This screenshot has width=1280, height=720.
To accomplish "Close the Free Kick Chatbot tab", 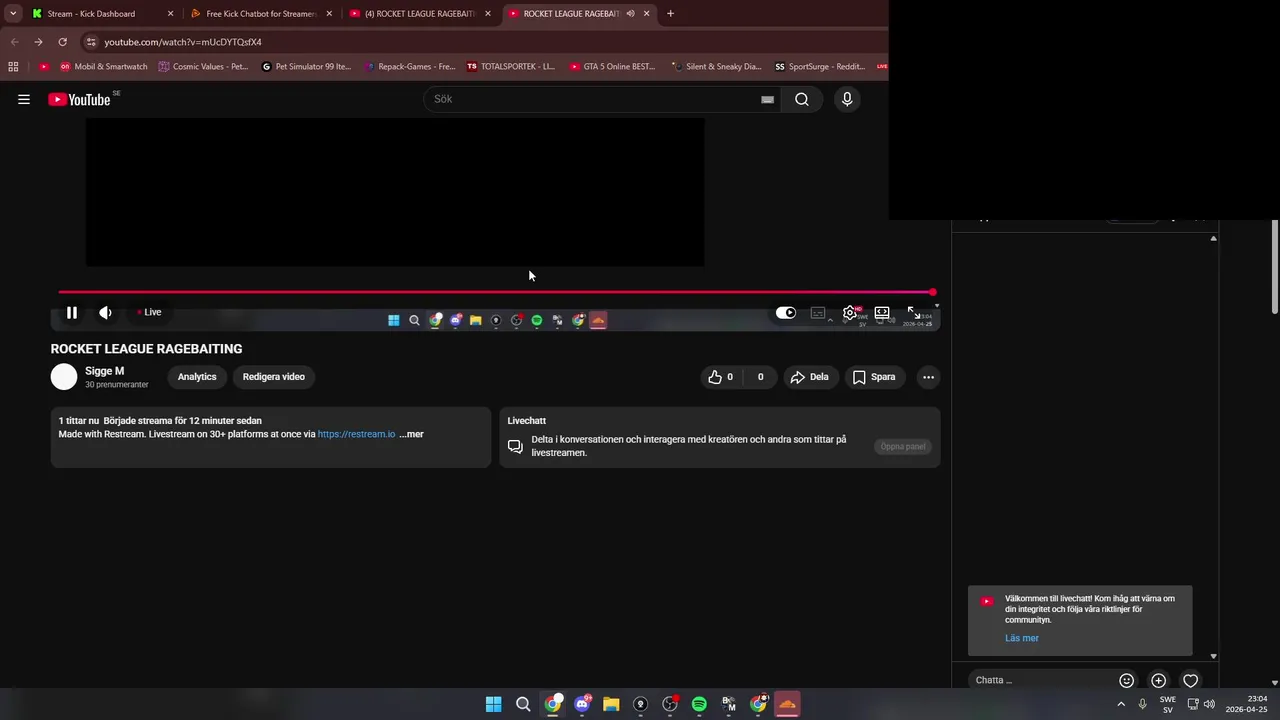I will [329, 14].
